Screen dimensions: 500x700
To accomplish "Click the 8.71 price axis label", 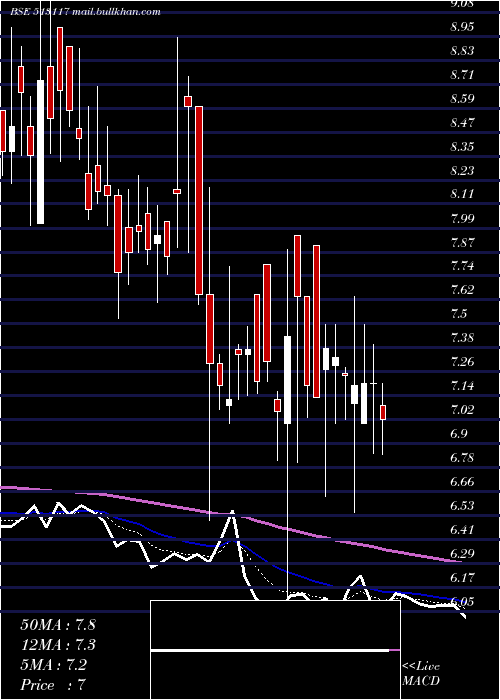I will pos(462,75).
